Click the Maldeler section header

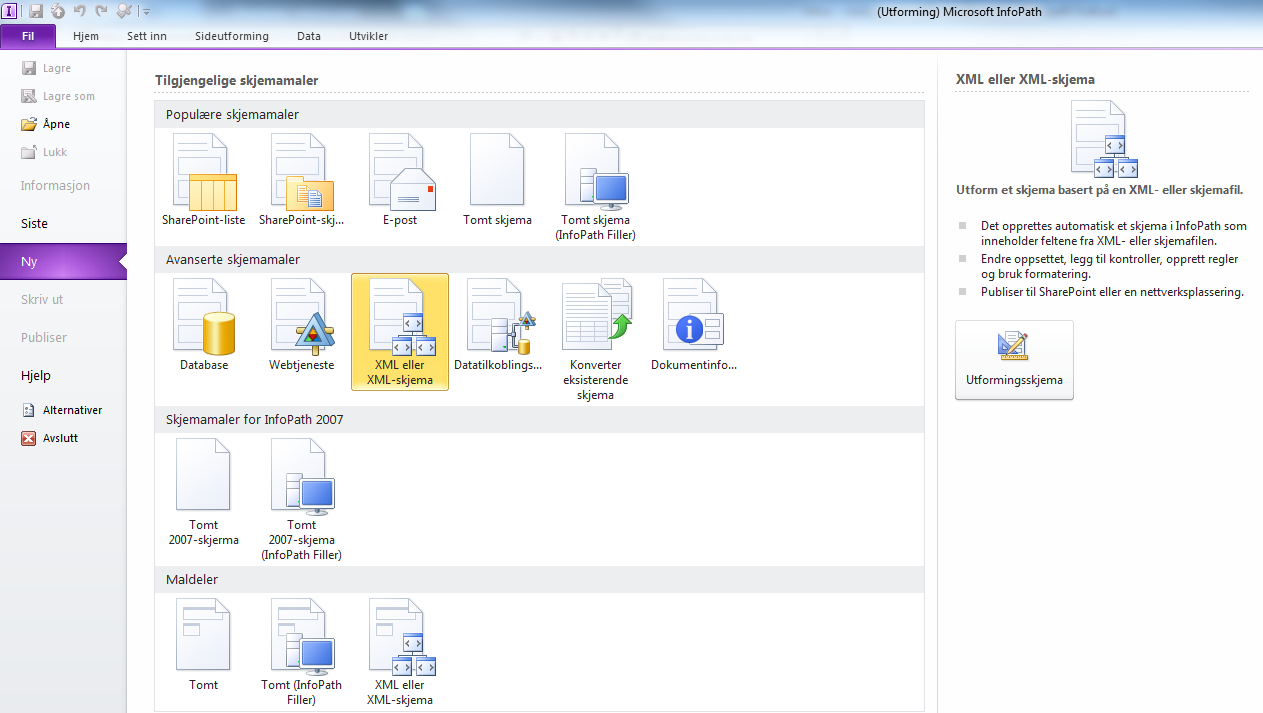[x=539, y=579]
